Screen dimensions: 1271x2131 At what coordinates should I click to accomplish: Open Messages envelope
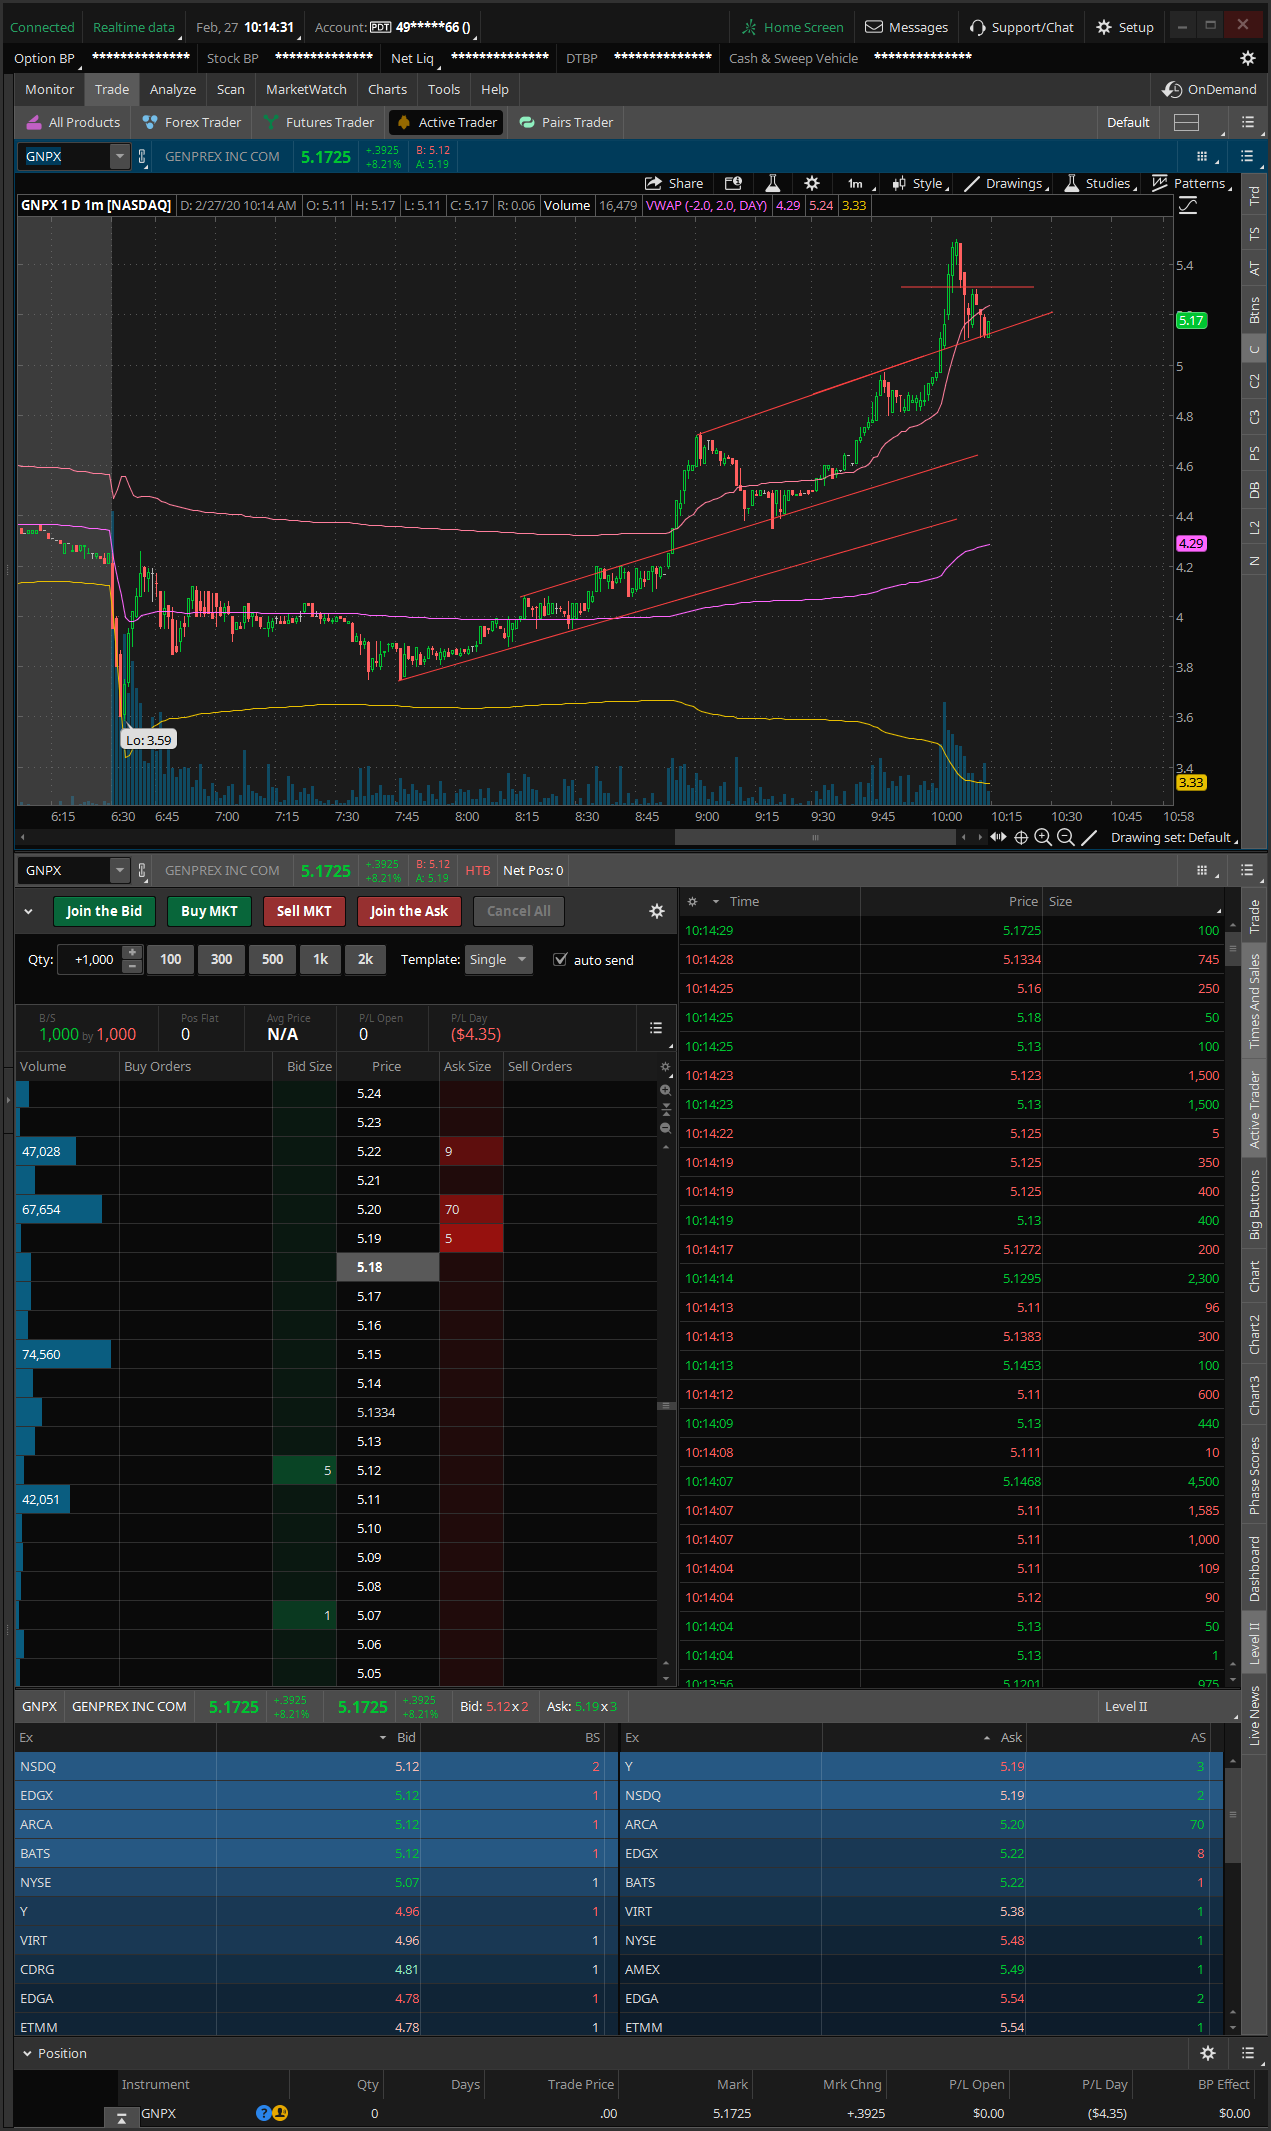pyautogui.click(x=906, y=27)
